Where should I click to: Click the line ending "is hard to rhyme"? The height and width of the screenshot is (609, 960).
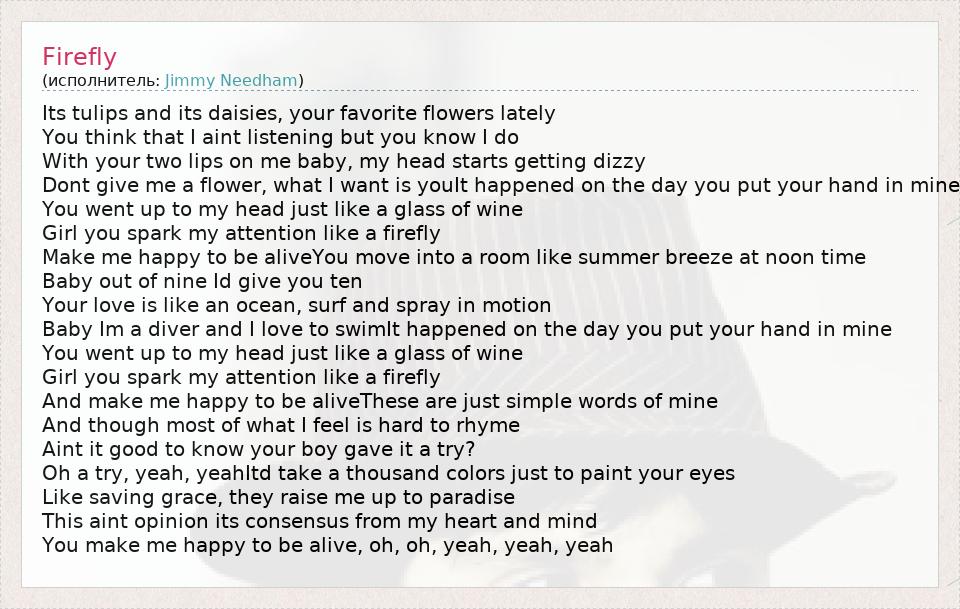point(281,425)
